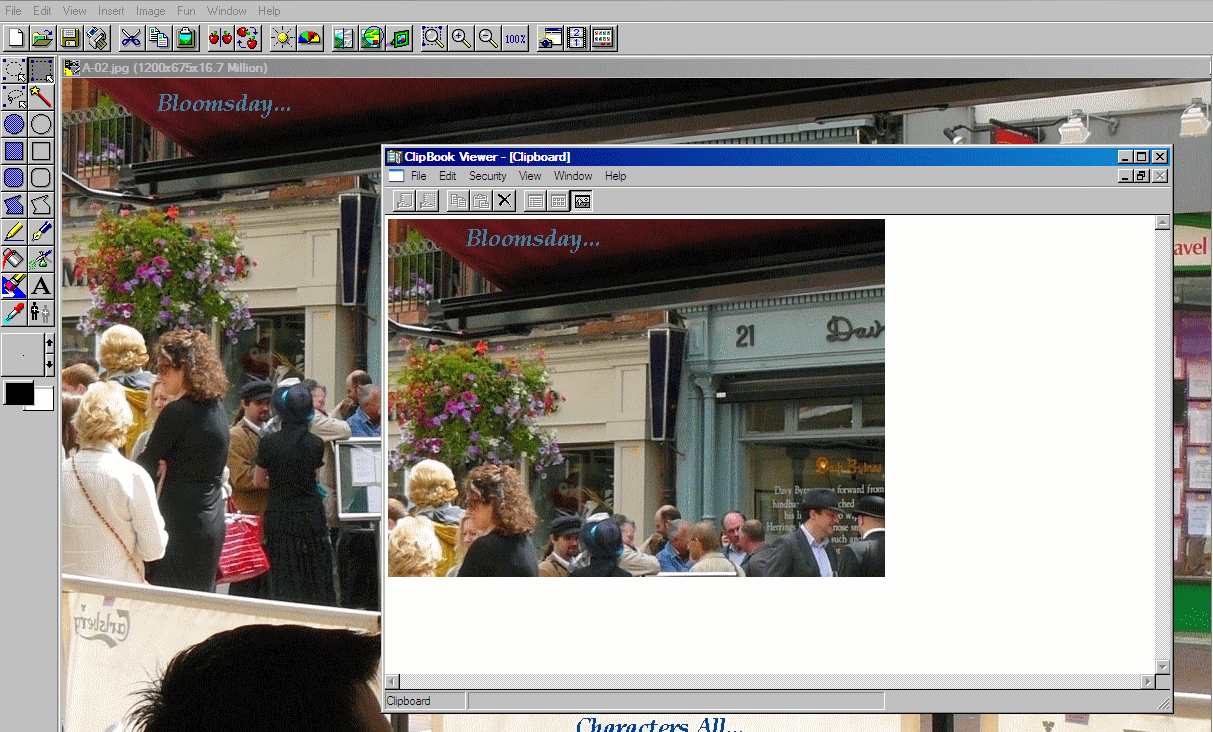Zoom in with the plus magnifier
Viewport: 1213px width, 732px height.
pos(461,38)
